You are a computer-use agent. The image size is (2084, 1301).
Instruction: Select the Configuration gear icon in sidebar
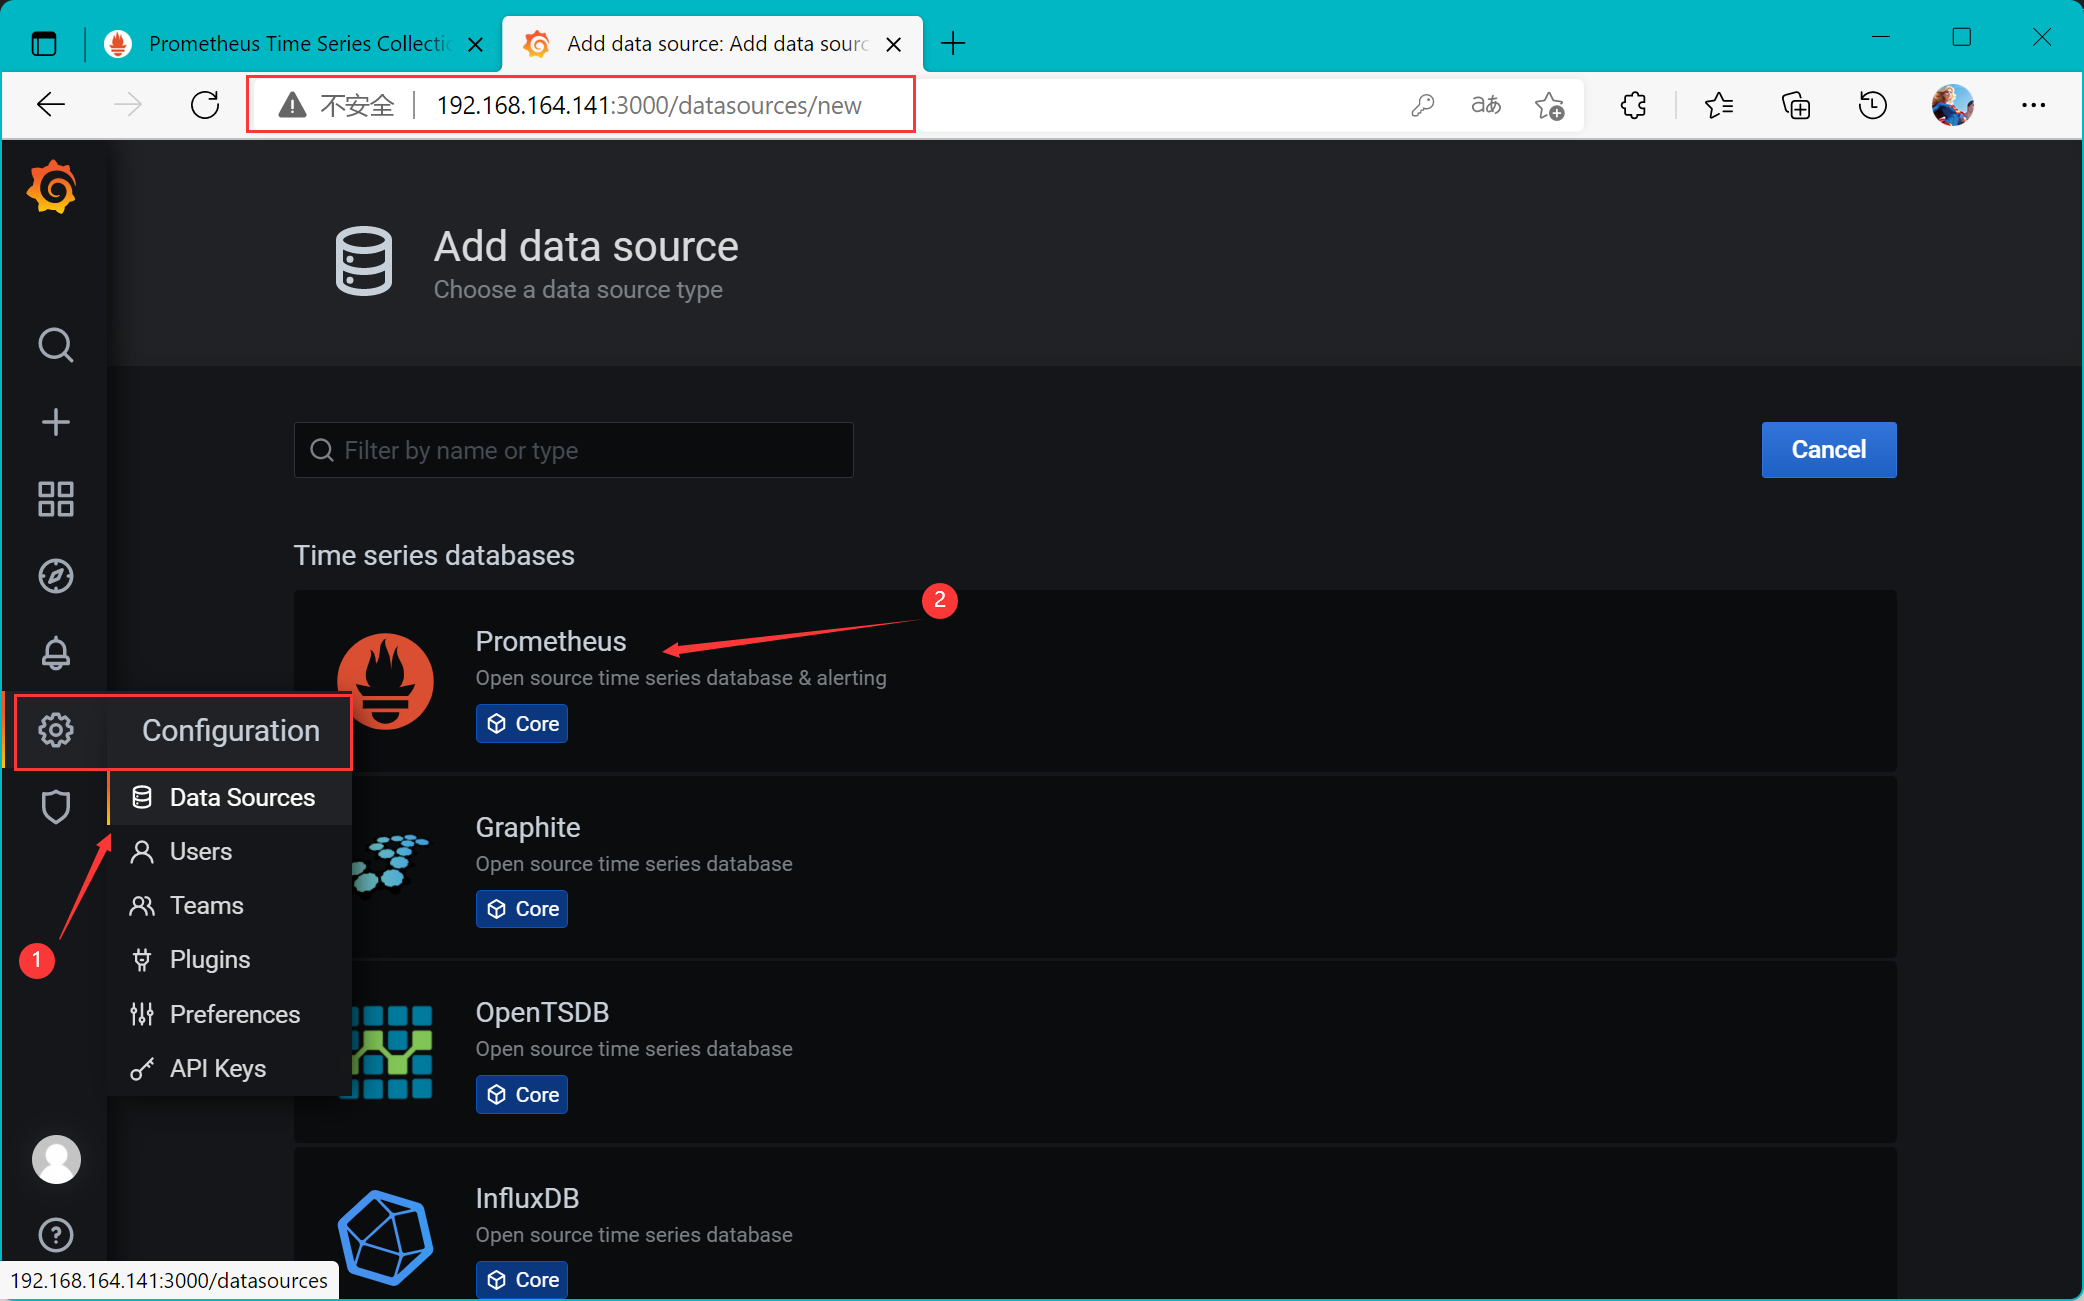pyautogui.click(x=55, y=730)
